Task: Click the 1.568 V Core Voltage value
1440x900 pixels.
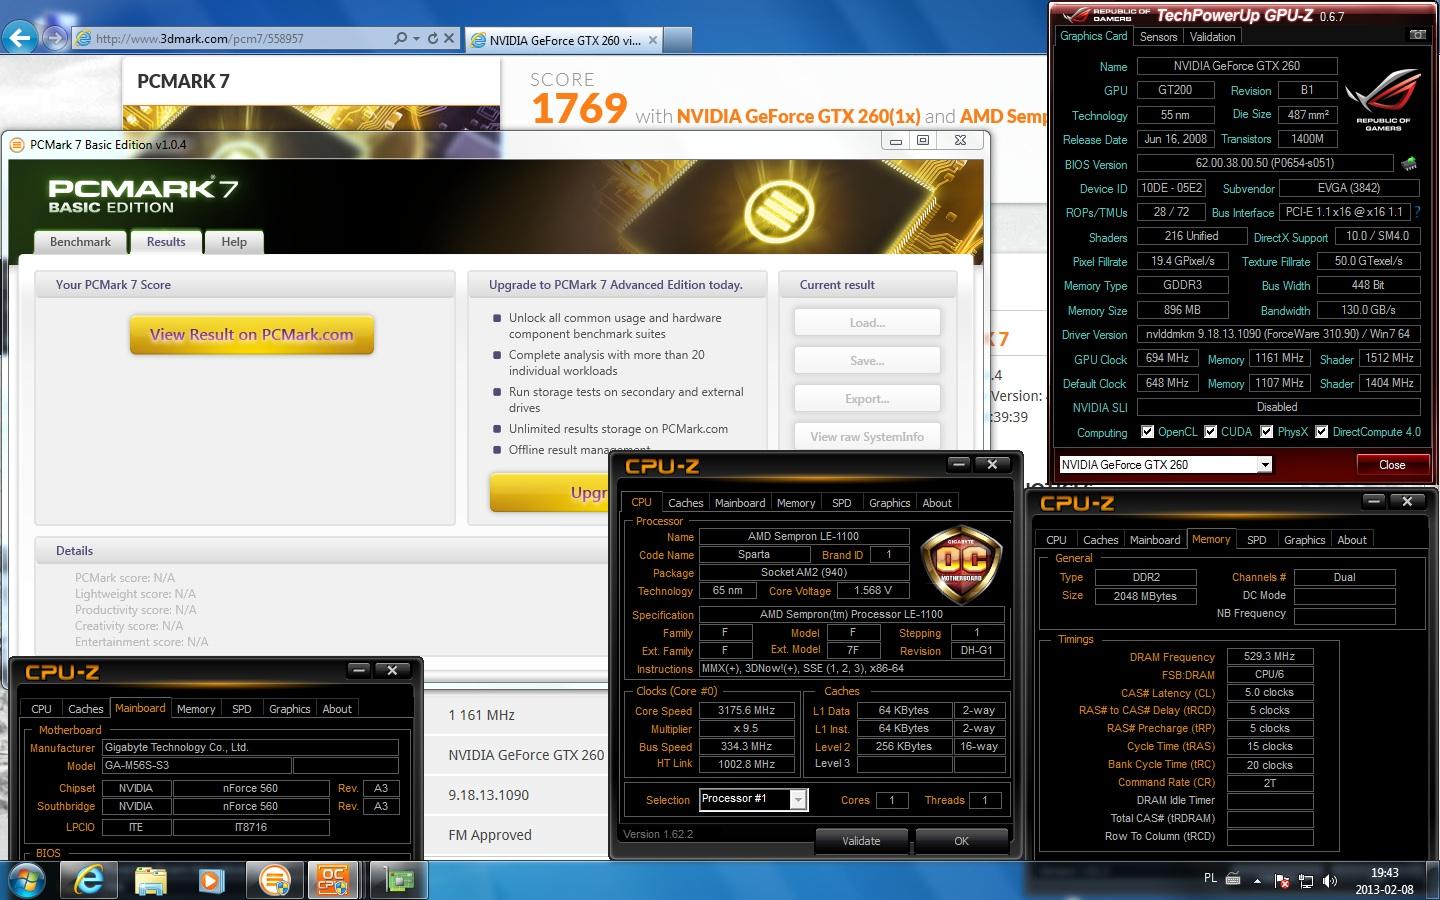Action: click(x=873, y=591)
